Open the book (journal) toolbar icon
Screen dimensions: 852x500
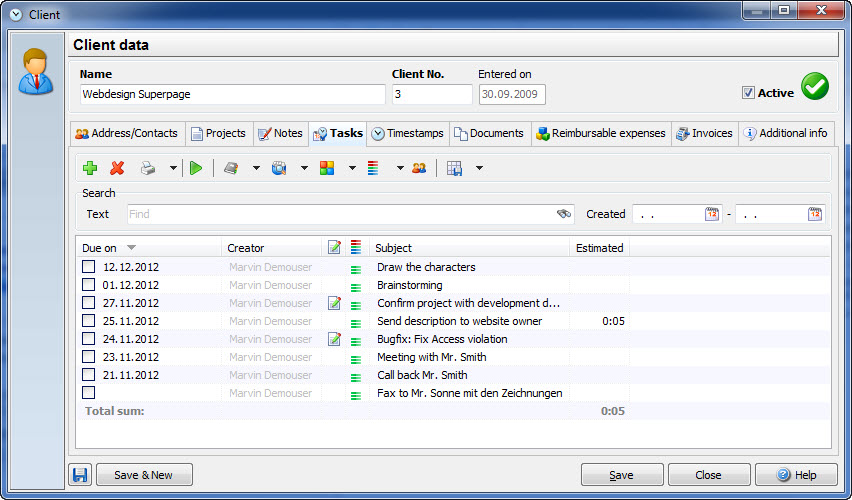point(231,168)
